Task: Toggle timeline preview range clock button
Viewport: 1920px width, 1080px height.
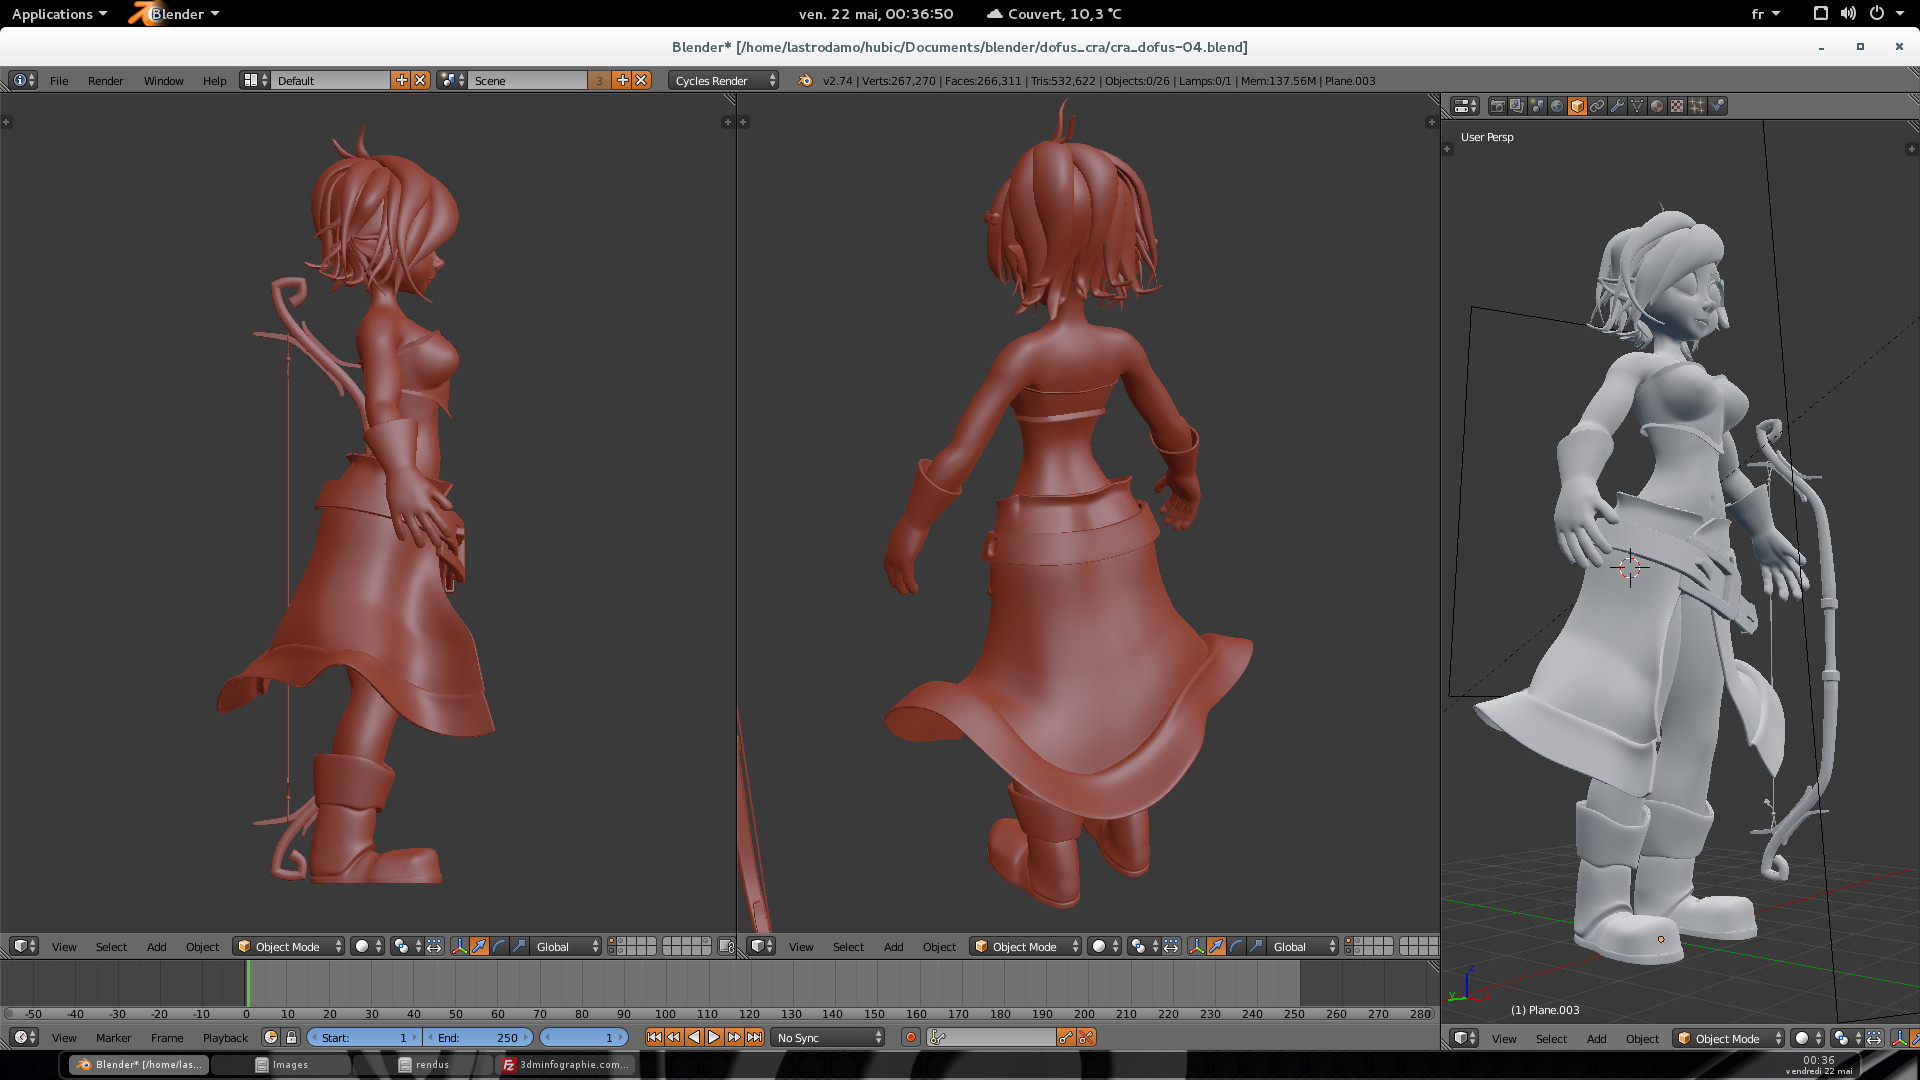Action: pos(271,1038)
